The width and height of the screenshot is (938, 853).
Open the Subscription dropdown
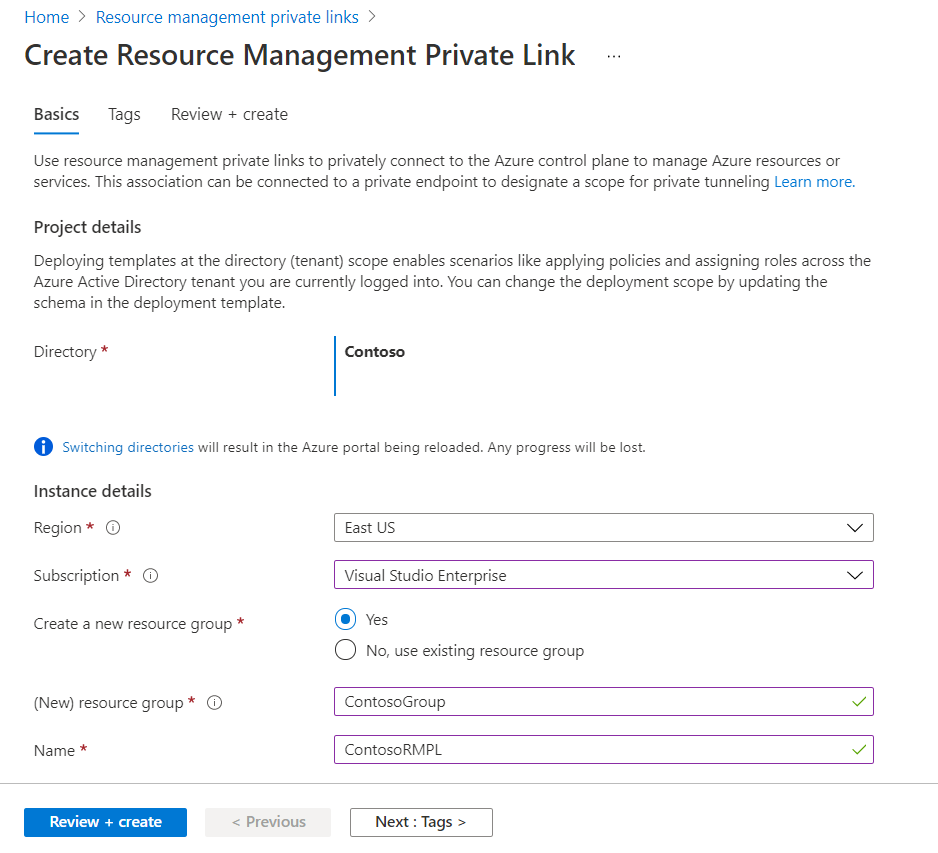[603, 575]
